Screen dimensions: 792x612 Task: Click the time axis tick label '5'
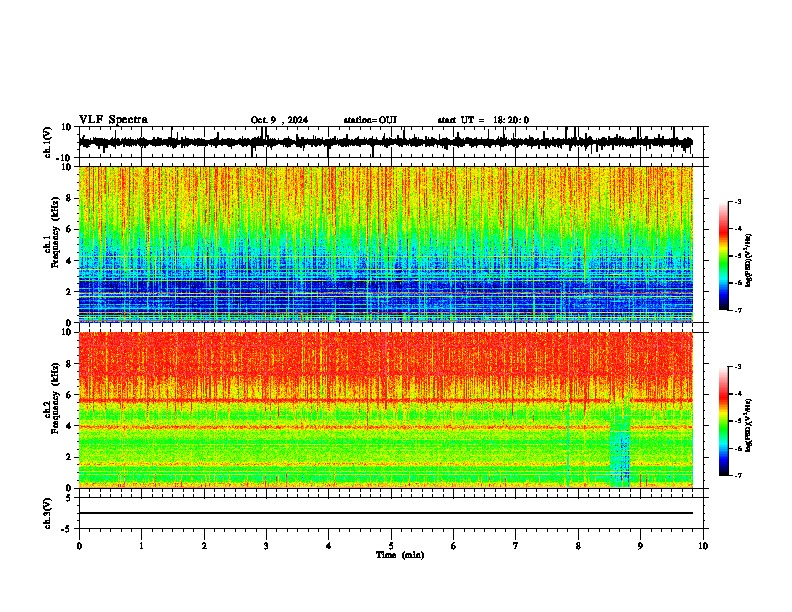(x=391, y=546)
